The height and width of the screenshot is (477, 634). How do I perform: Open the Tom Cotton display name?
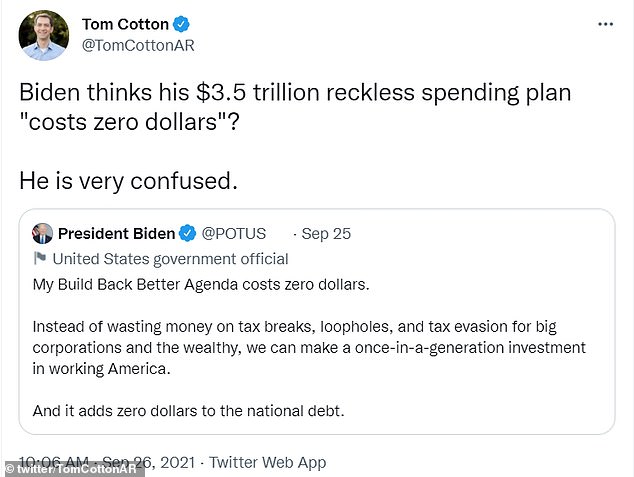tap(125, 24)
